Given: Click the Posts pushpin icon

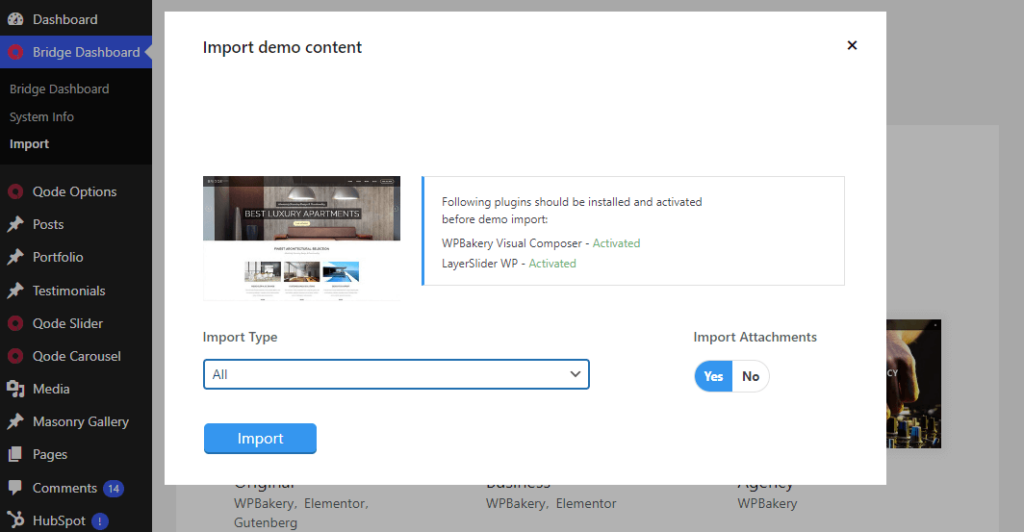Looking at the screenshot, I should [15, 225].
